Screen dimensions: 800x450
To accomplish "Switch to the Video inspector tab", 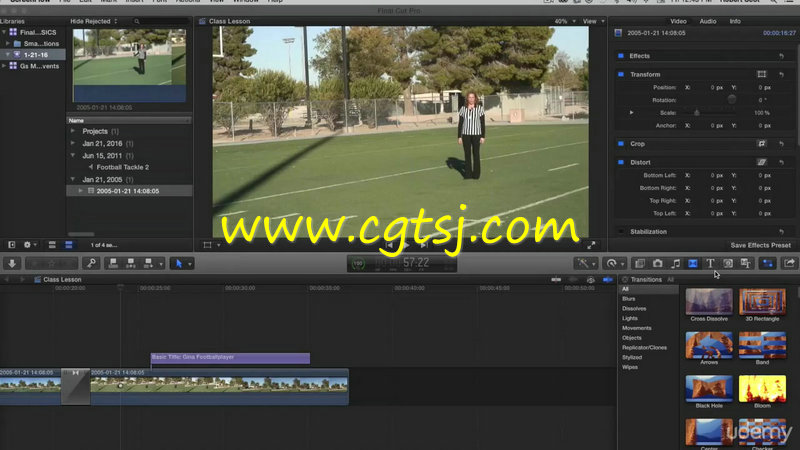I will click(x=678, y=21).
